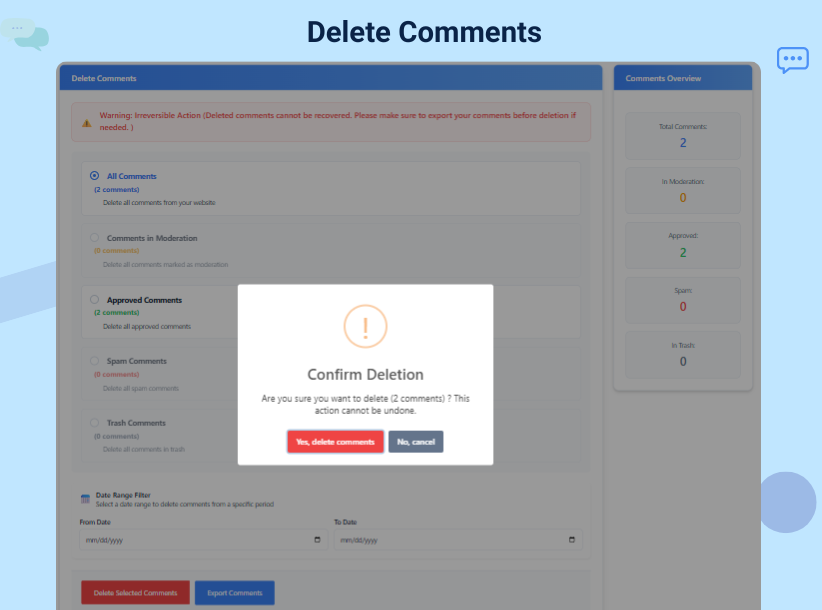This screenshot has height=610, width=822.
Task: Click the Approved count card
Action: point(683,245)
